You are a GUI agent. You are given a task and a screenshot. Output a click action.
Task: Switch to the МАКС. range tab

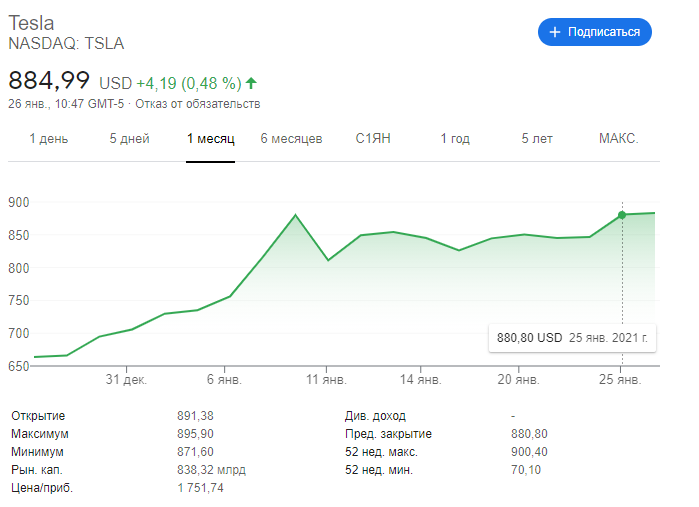click(618, 139)
